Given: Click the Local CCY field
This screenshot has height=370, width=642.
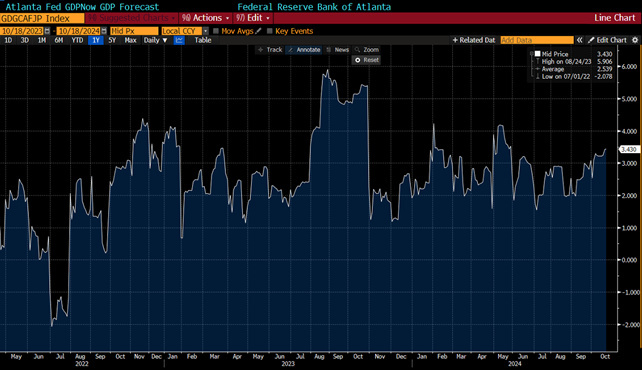Looking at the screenshot, I should coord(181,31).
